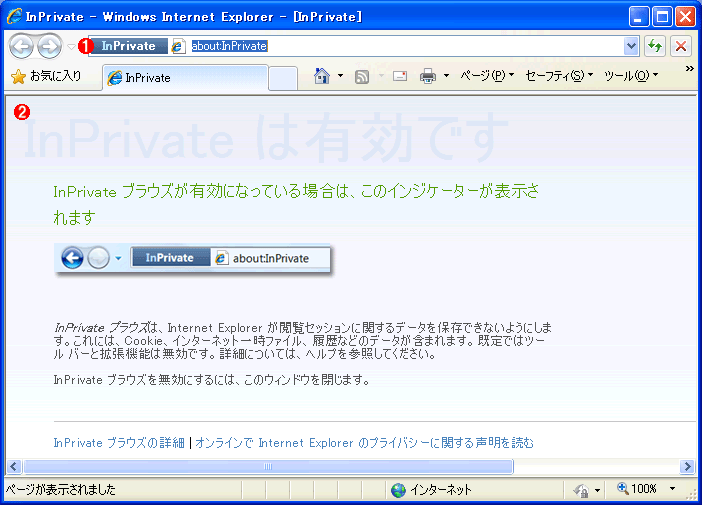Viewport: 702px width, 505px height.
Task: Expand the Home button dropdown arrow
Action: [340, 76]
